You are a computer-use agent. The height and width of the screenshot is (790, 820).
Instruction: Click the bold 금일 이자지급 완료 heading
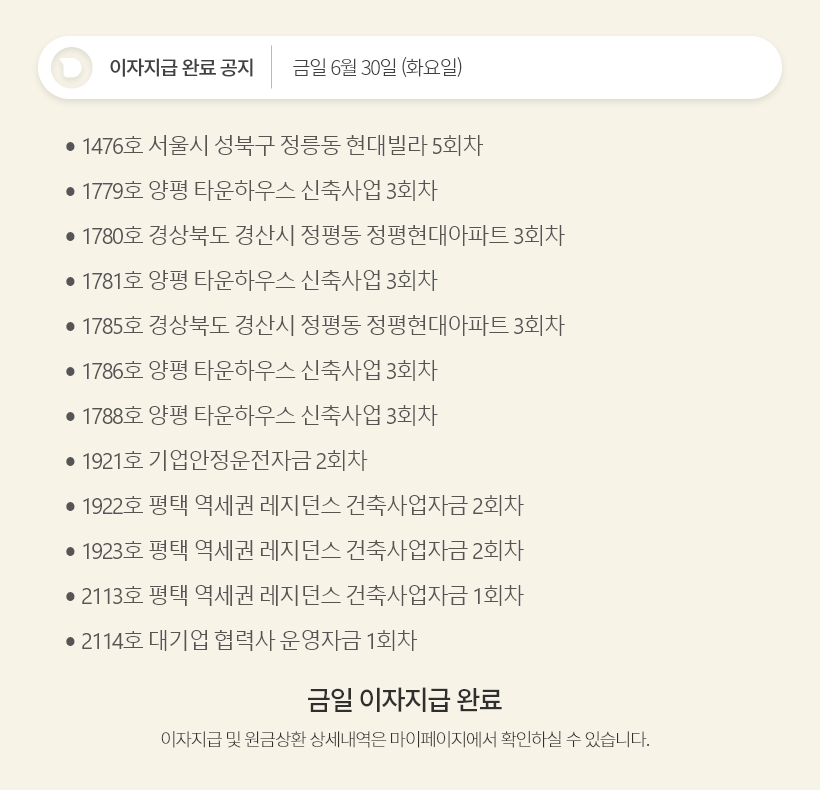click(404, 698)
